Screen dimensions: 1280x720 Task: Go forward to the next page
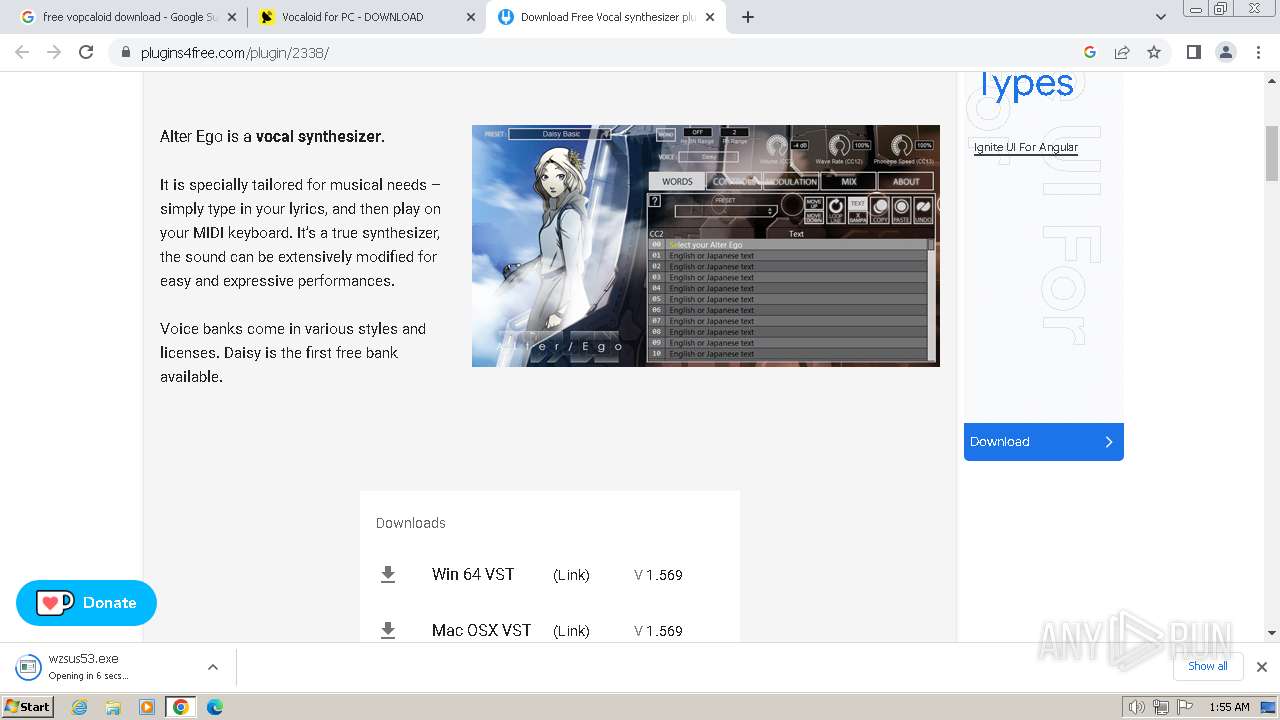click(54, 52)
